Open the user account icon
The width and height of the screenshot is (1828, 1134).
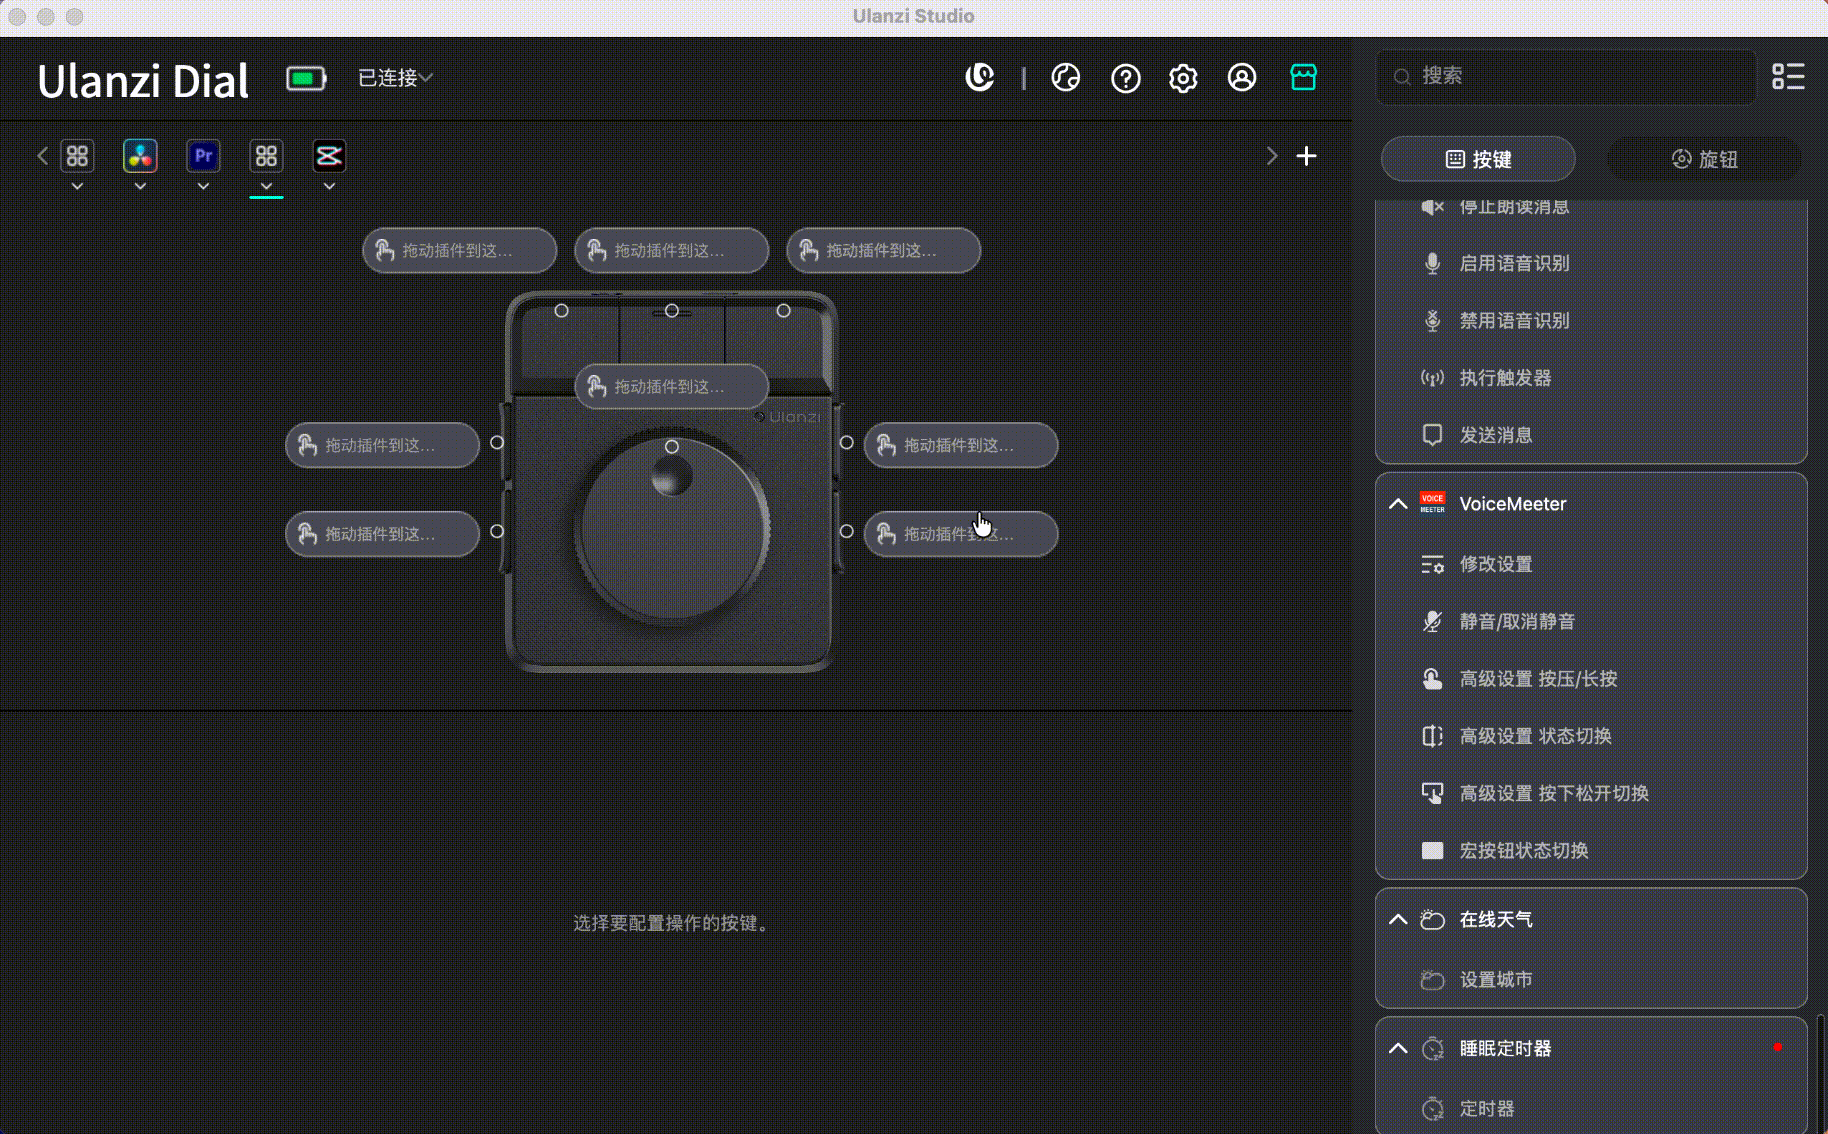[1241, 78]
